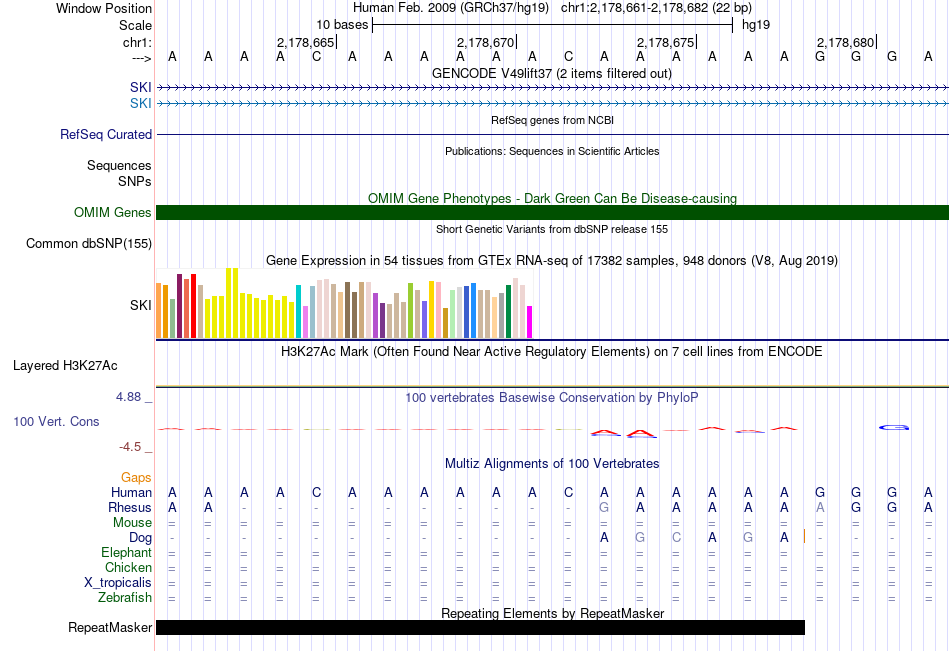Click the Rhesus species row label

130,507
